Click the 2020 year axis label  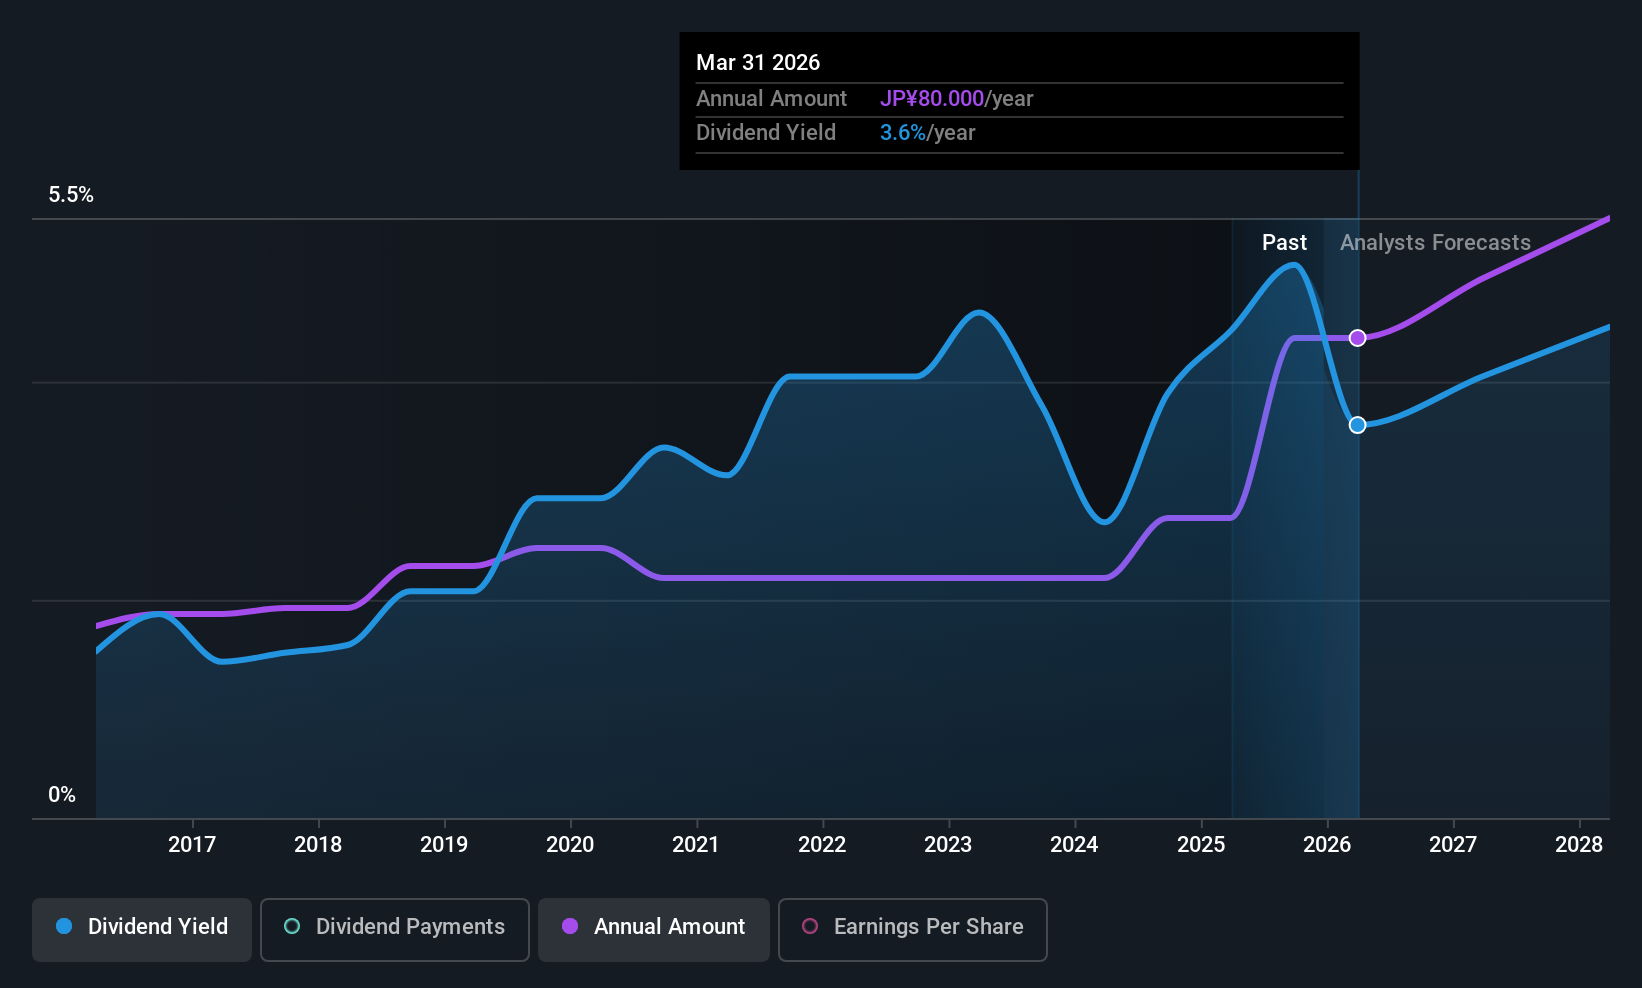(x=570, y=845)
